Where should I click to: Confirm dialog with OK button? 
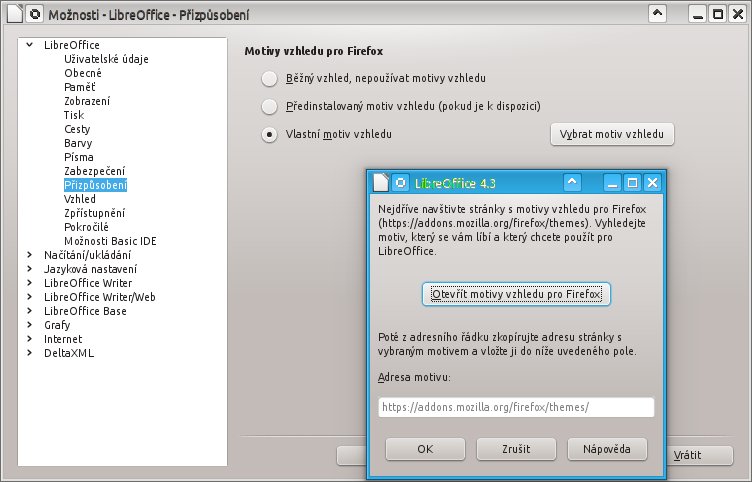pyautogui.click(x=425, y=449)
